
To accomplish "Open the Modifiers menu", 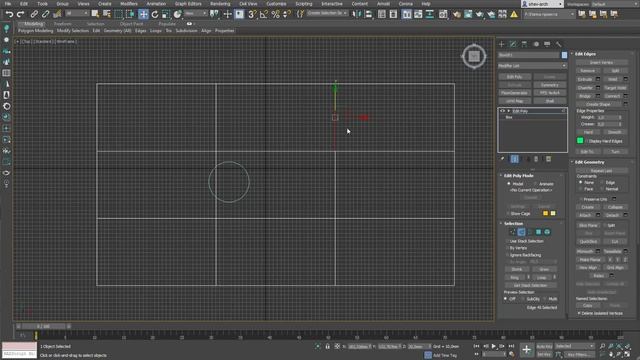I will (x=129, y=4).
